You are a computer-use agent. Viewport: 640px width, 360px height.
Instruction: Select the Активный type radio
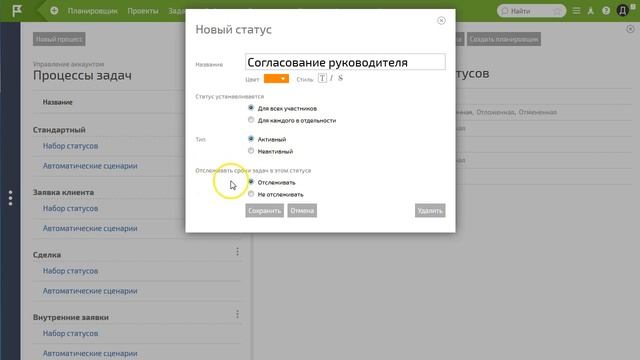tap(251, 139)
